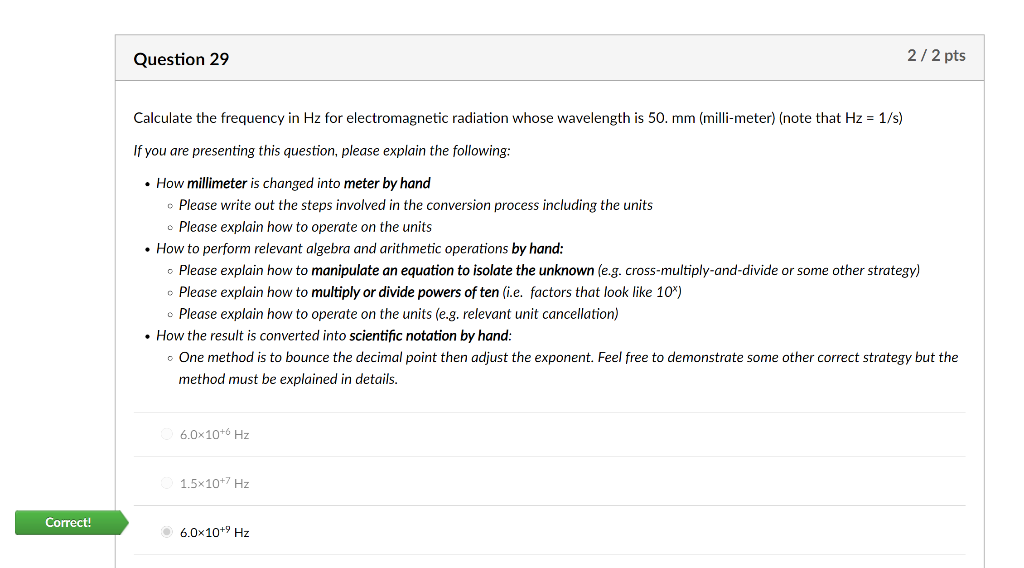Viewport: 1024px width, 568px height.
Task: Click the 'manipulate an equation to isolate the unknown' sub-bullet
Action: tap(549, 270)
